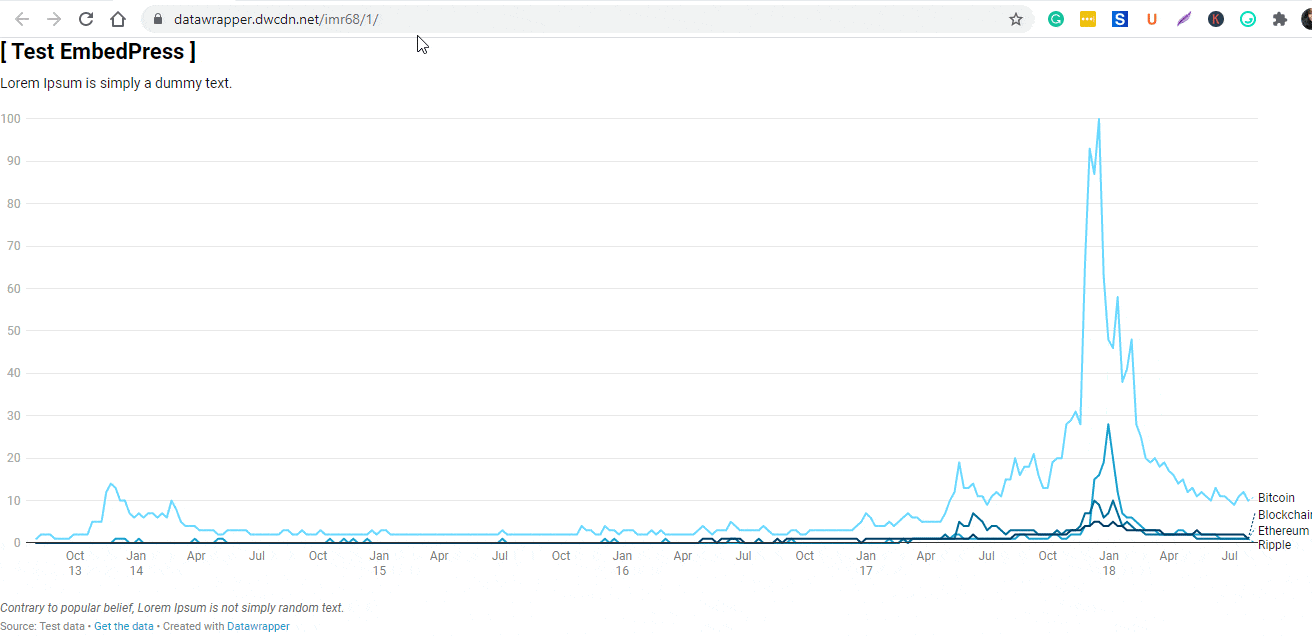The height and width of the screenshot is (636, 1312).
Task: Click the browser back arrow
Action: (x=22, y=19)
